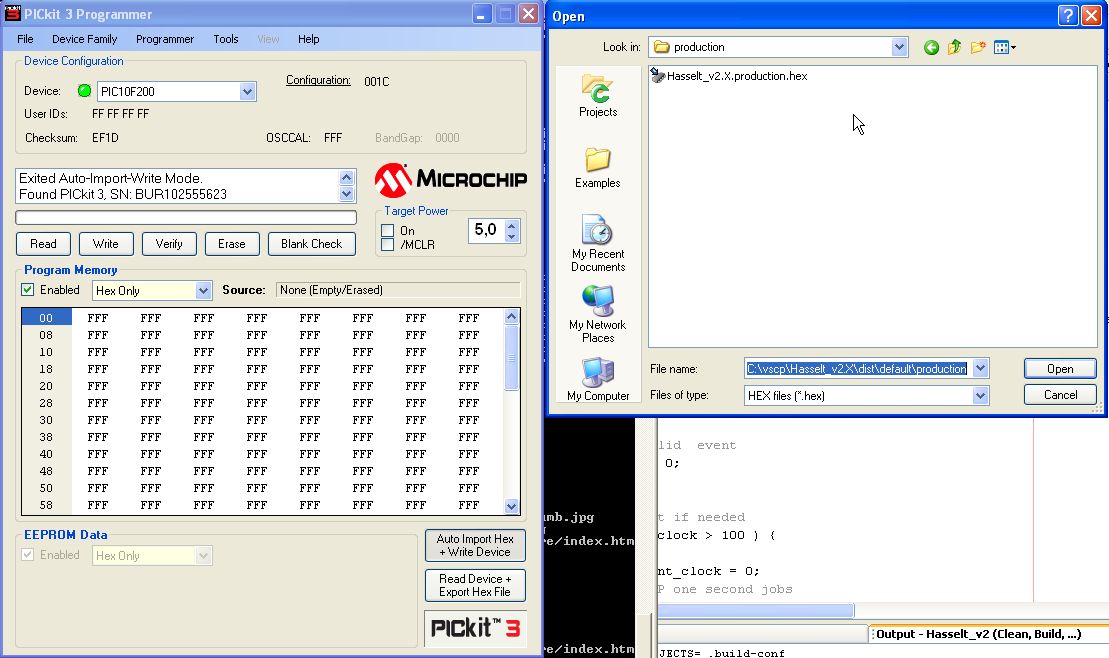Go up one folder level

coord(955,47)
